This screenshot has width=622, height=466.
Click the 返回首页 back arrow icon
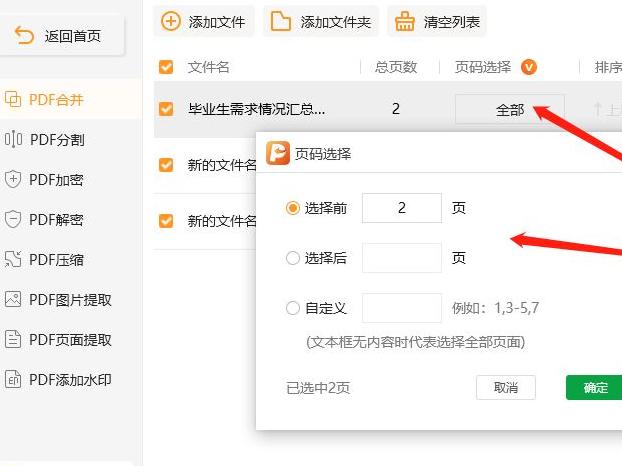click(x=24, y=35)
